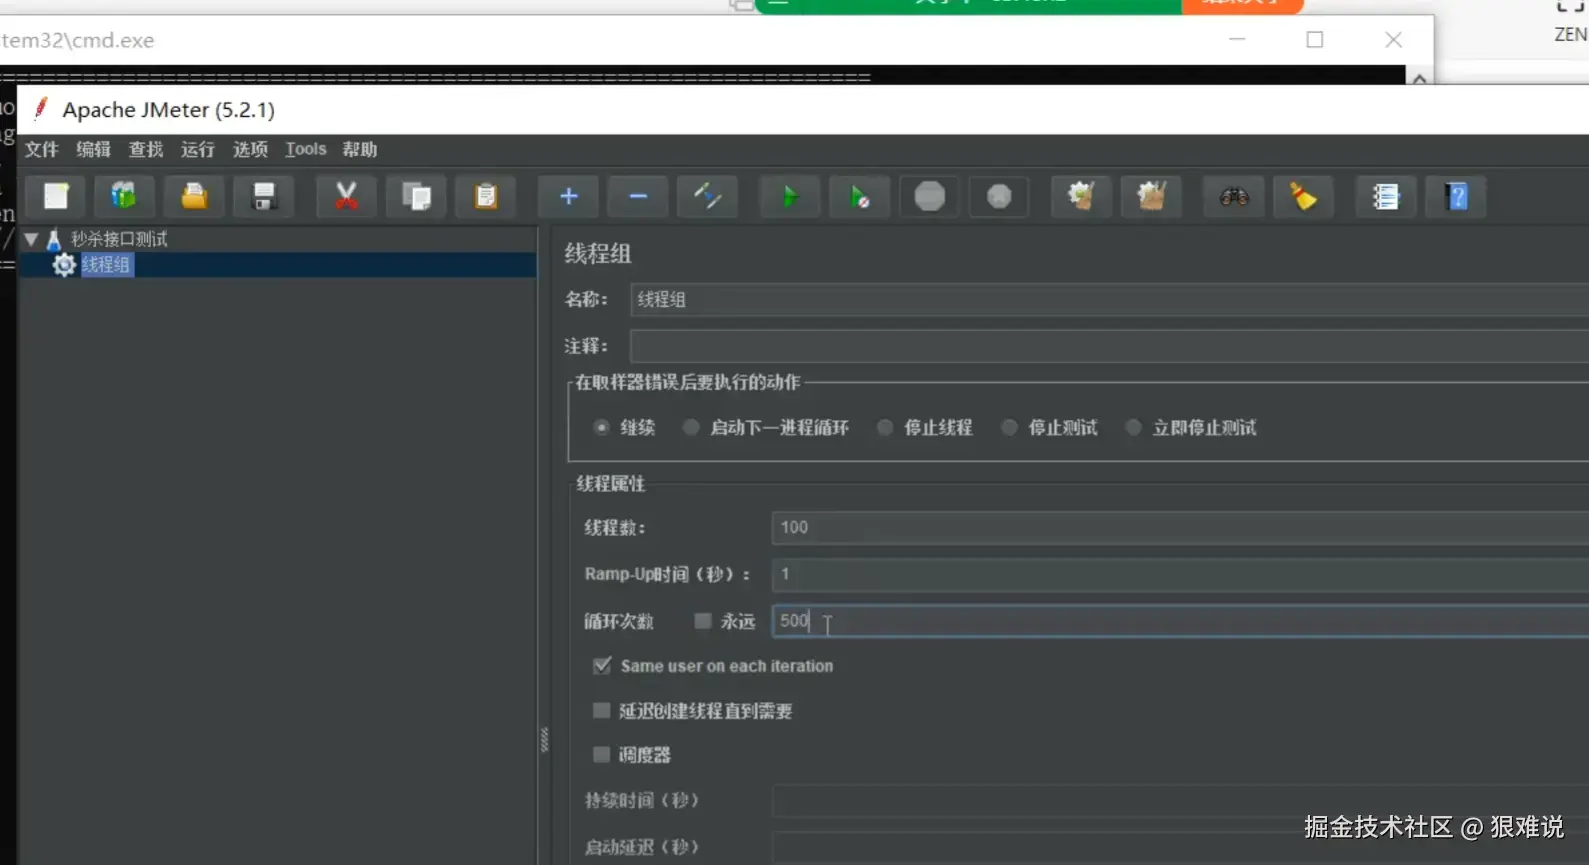
Task: Click the 线程数 field showing 100
Action: (x=1180, y=527)
